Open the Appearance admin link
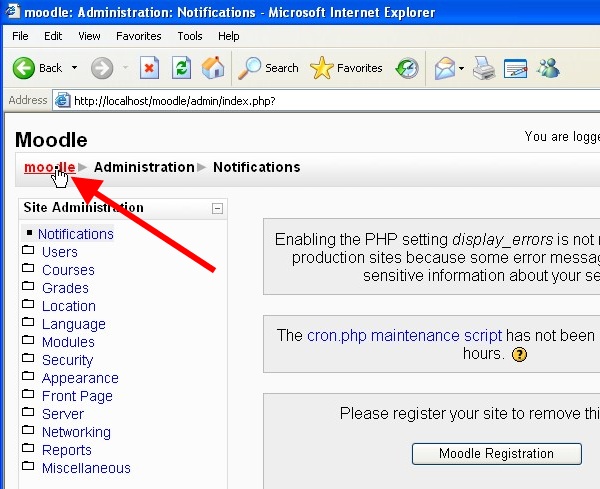Viewport: 600px width, 489px height. click(x=80, y=378)
